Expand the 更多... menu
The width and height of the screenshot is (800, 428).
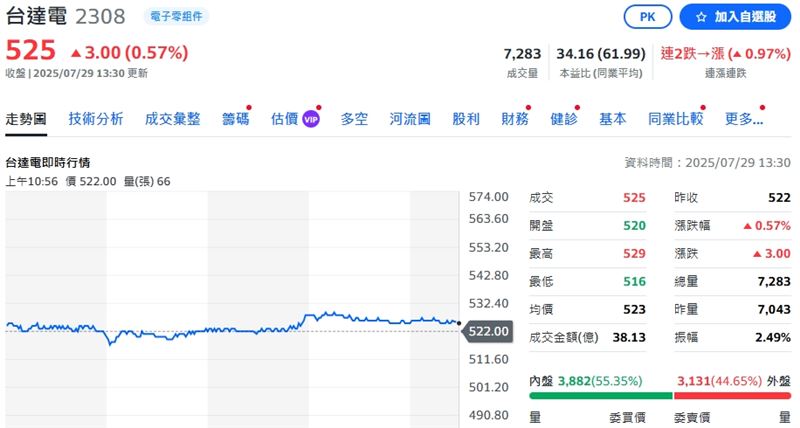point(744,119)
